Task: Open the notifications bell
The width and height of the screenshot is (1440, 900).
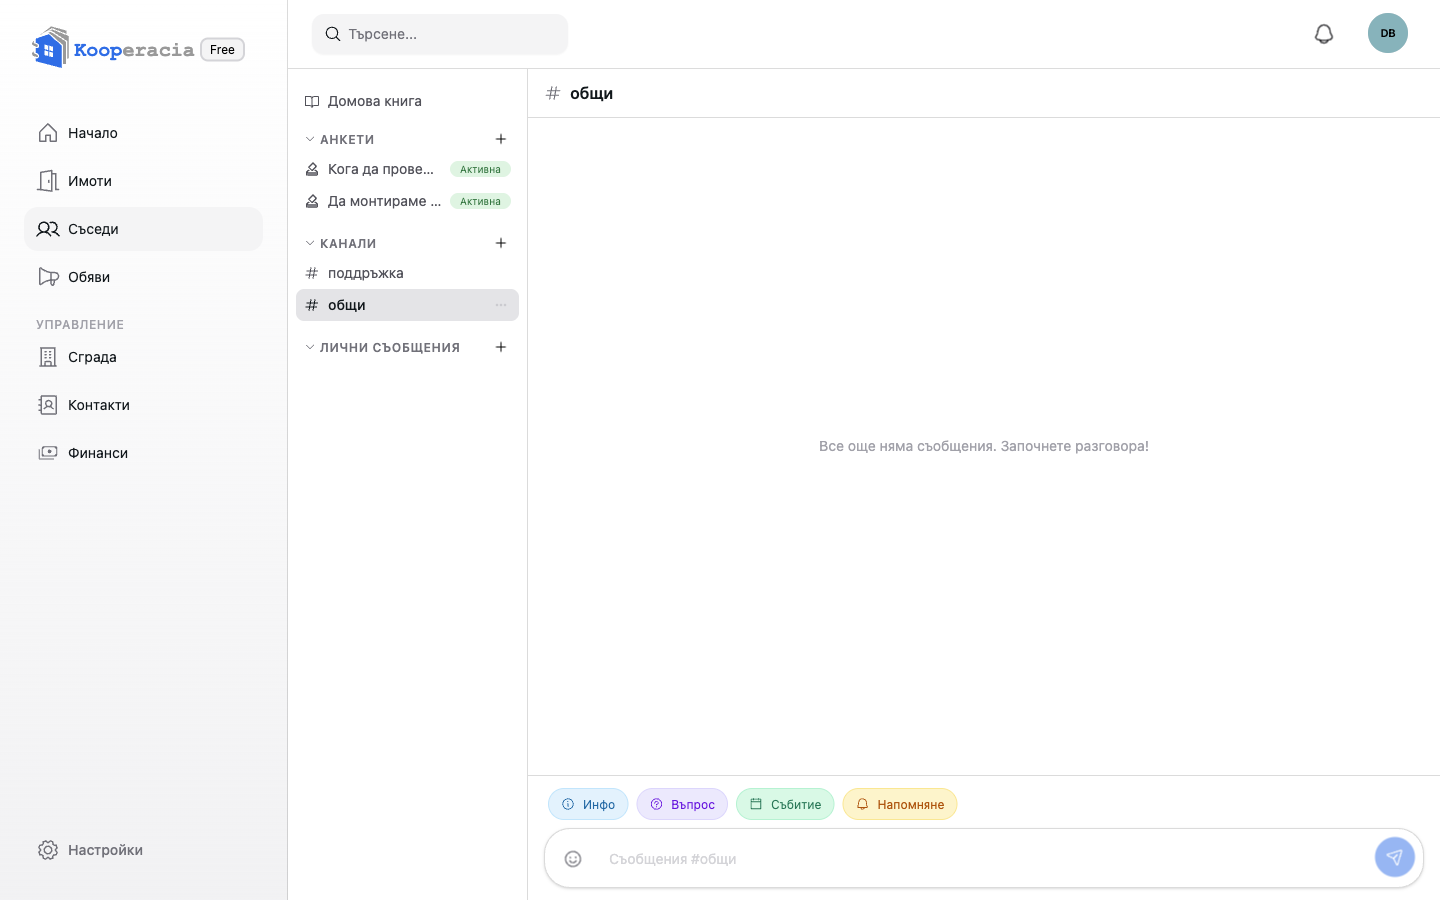Action: coord(1324,34)
